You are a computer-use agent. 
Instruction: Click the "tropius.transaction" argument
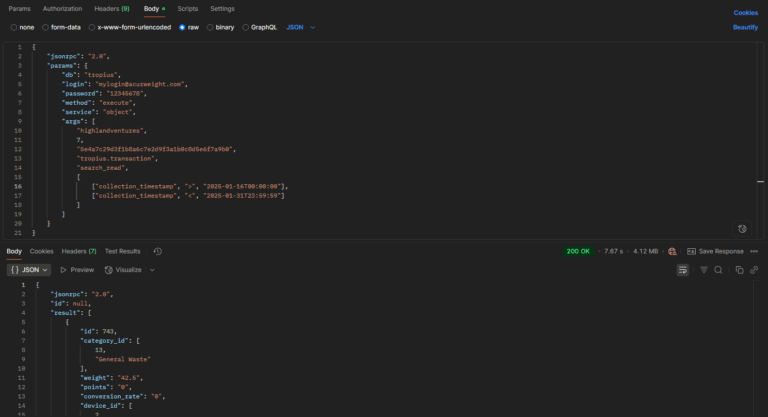pos(116,159)
